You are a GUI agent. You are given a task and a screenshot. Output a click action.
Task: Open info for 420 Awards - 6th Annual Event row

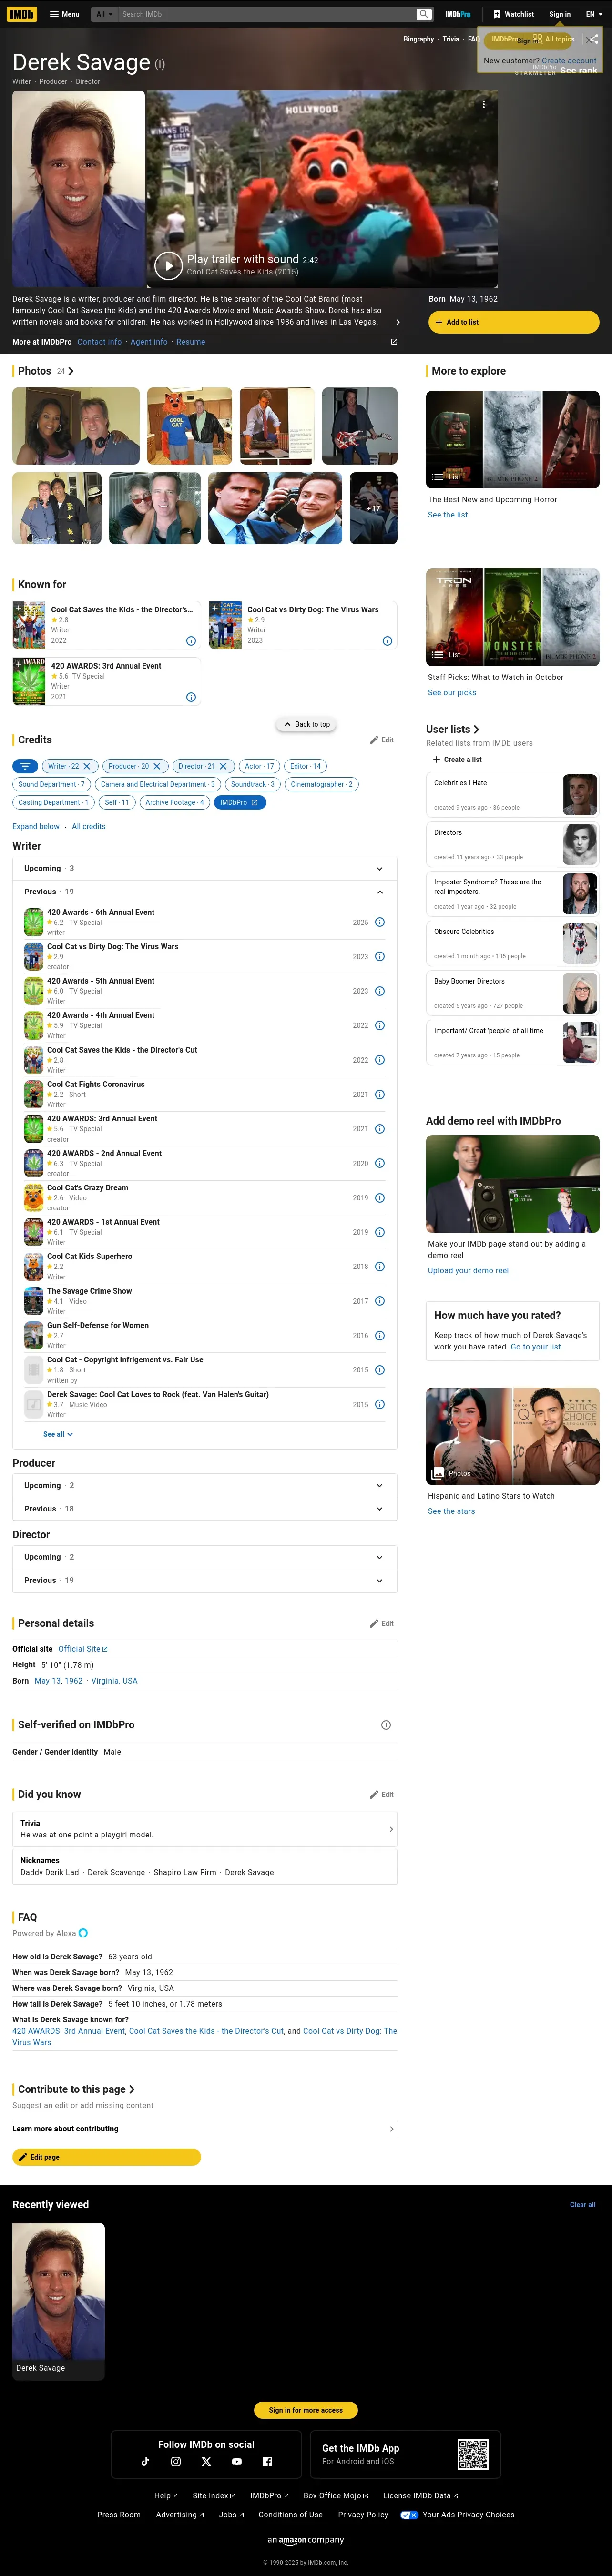[x=380, y=922]
